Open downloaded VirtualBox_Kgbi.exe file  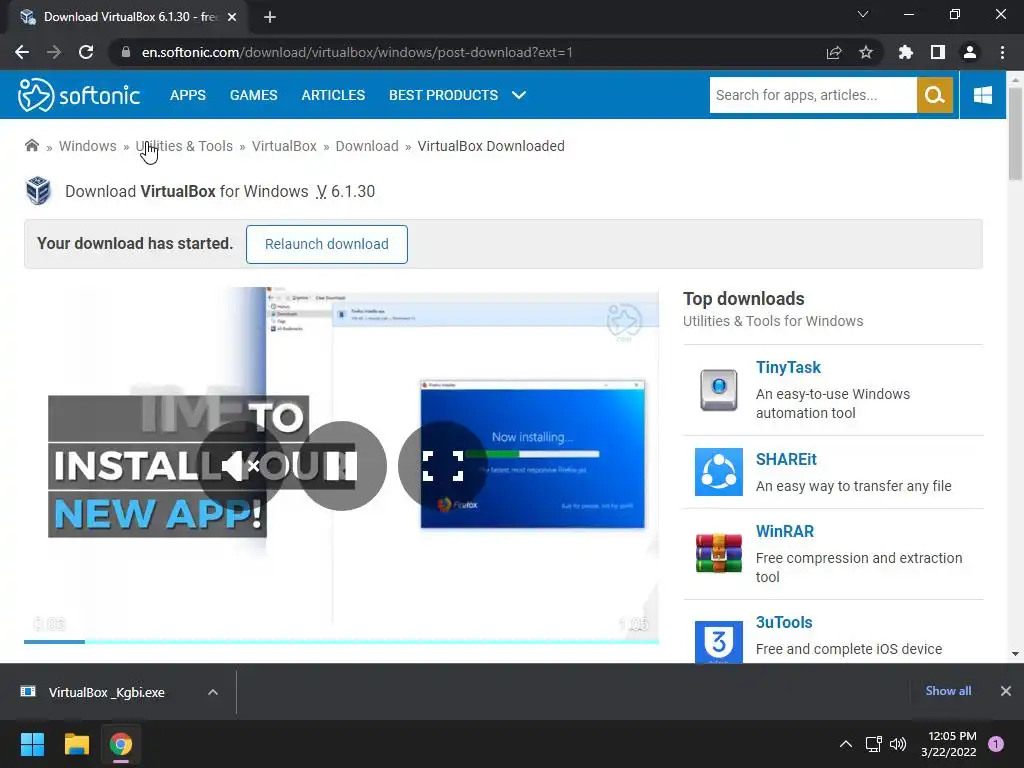point(106,692)
